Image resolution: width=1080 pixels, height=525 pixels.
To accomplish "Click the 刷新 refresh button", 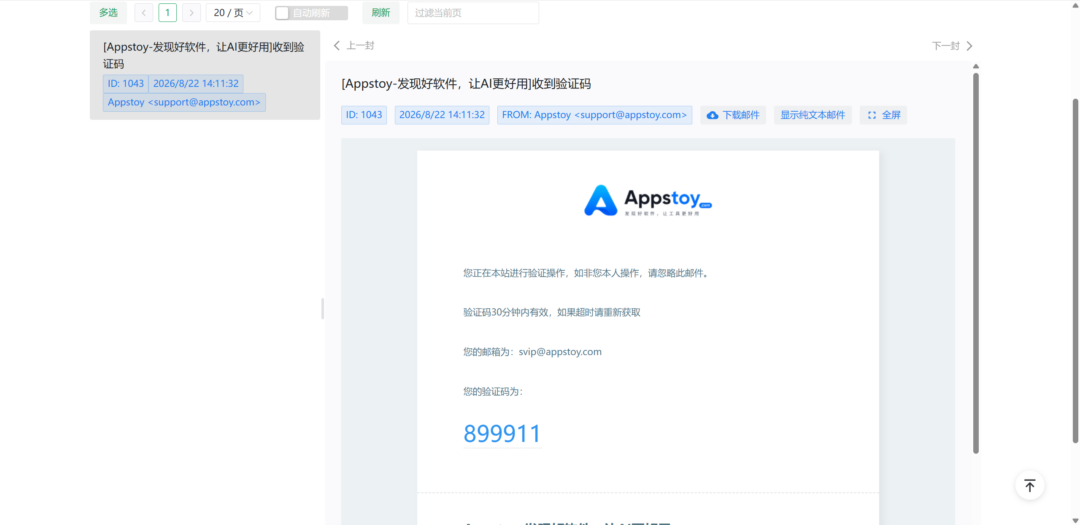I will (381, 12).
